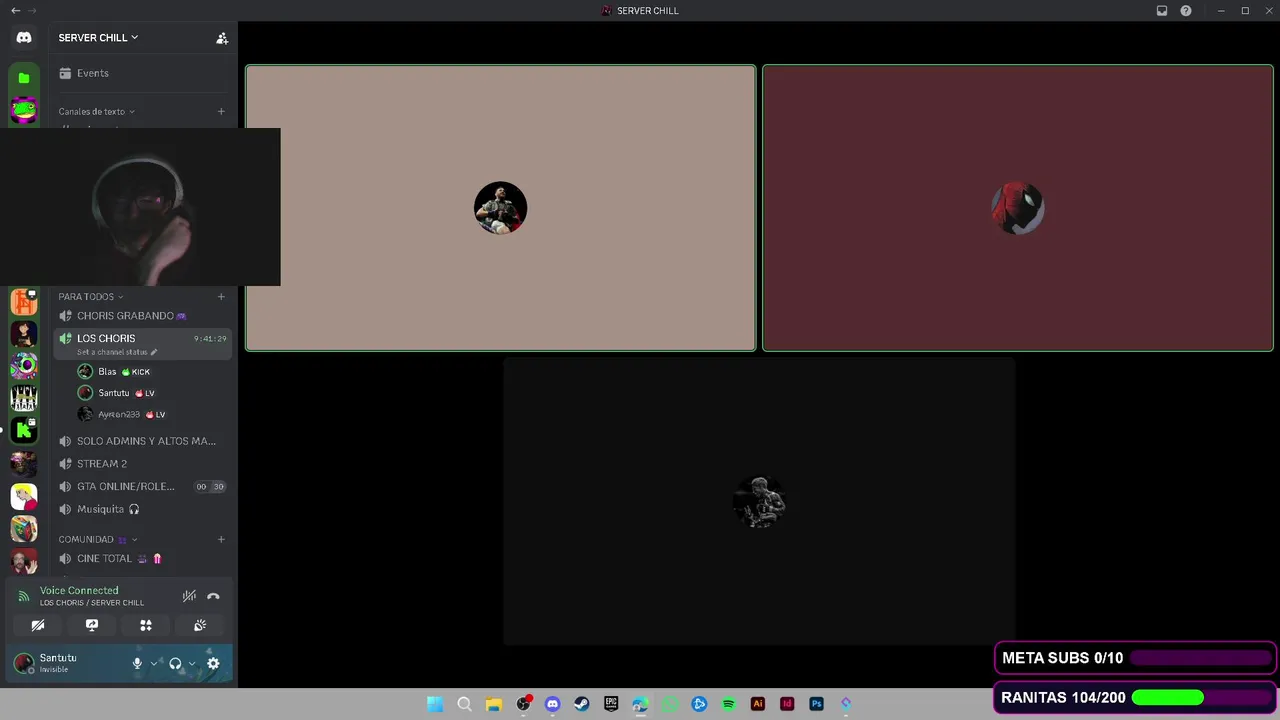Join the CHORIS GRABANDO voice channel

coord(142,316)
